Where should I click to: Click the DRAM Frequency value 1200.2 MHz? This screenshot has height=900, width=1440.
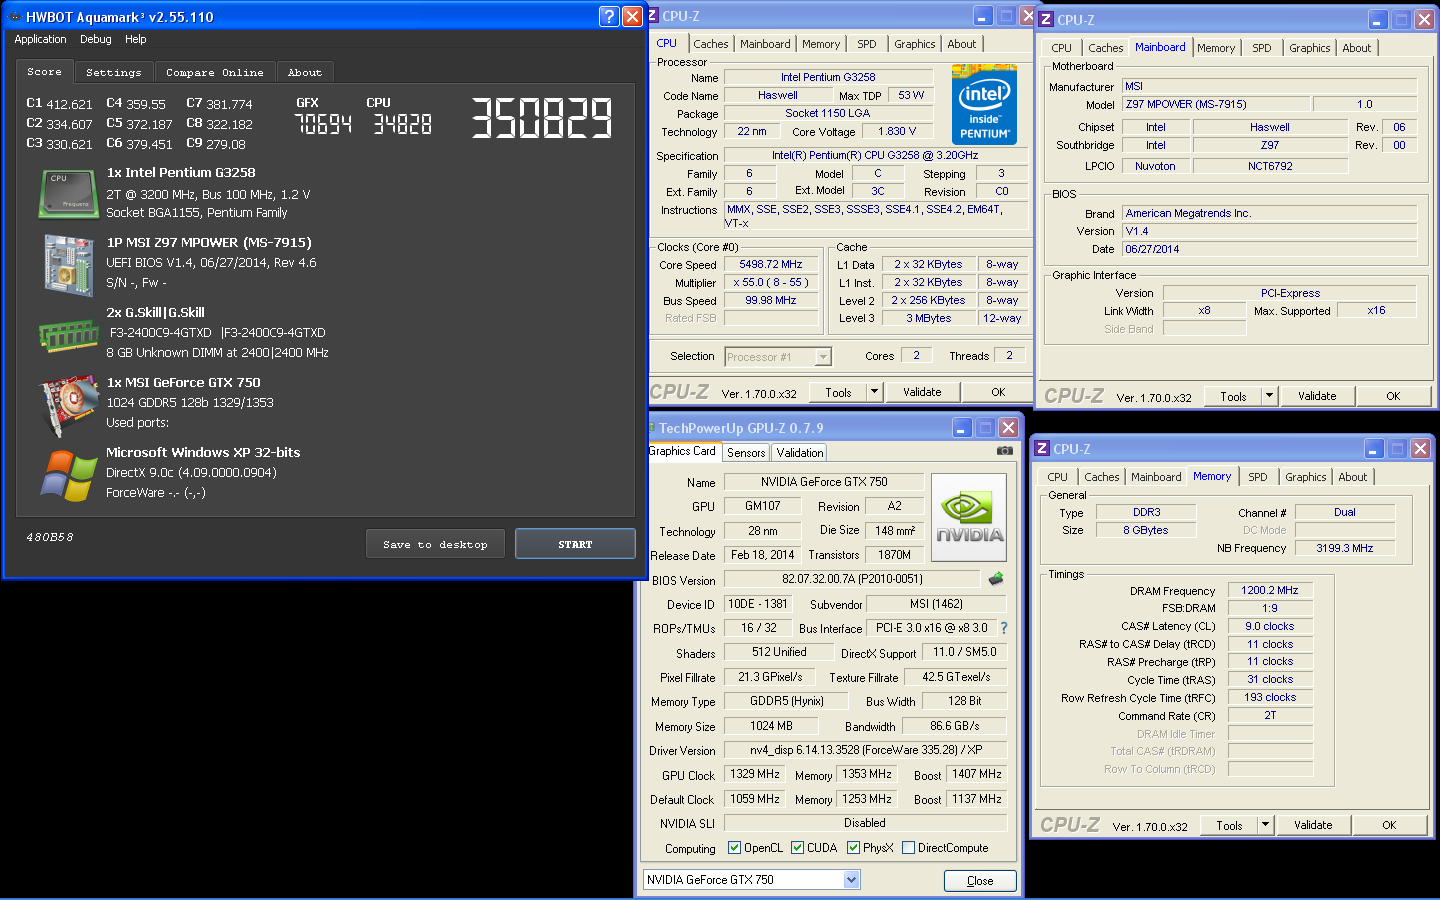[x=1270, y=591]
